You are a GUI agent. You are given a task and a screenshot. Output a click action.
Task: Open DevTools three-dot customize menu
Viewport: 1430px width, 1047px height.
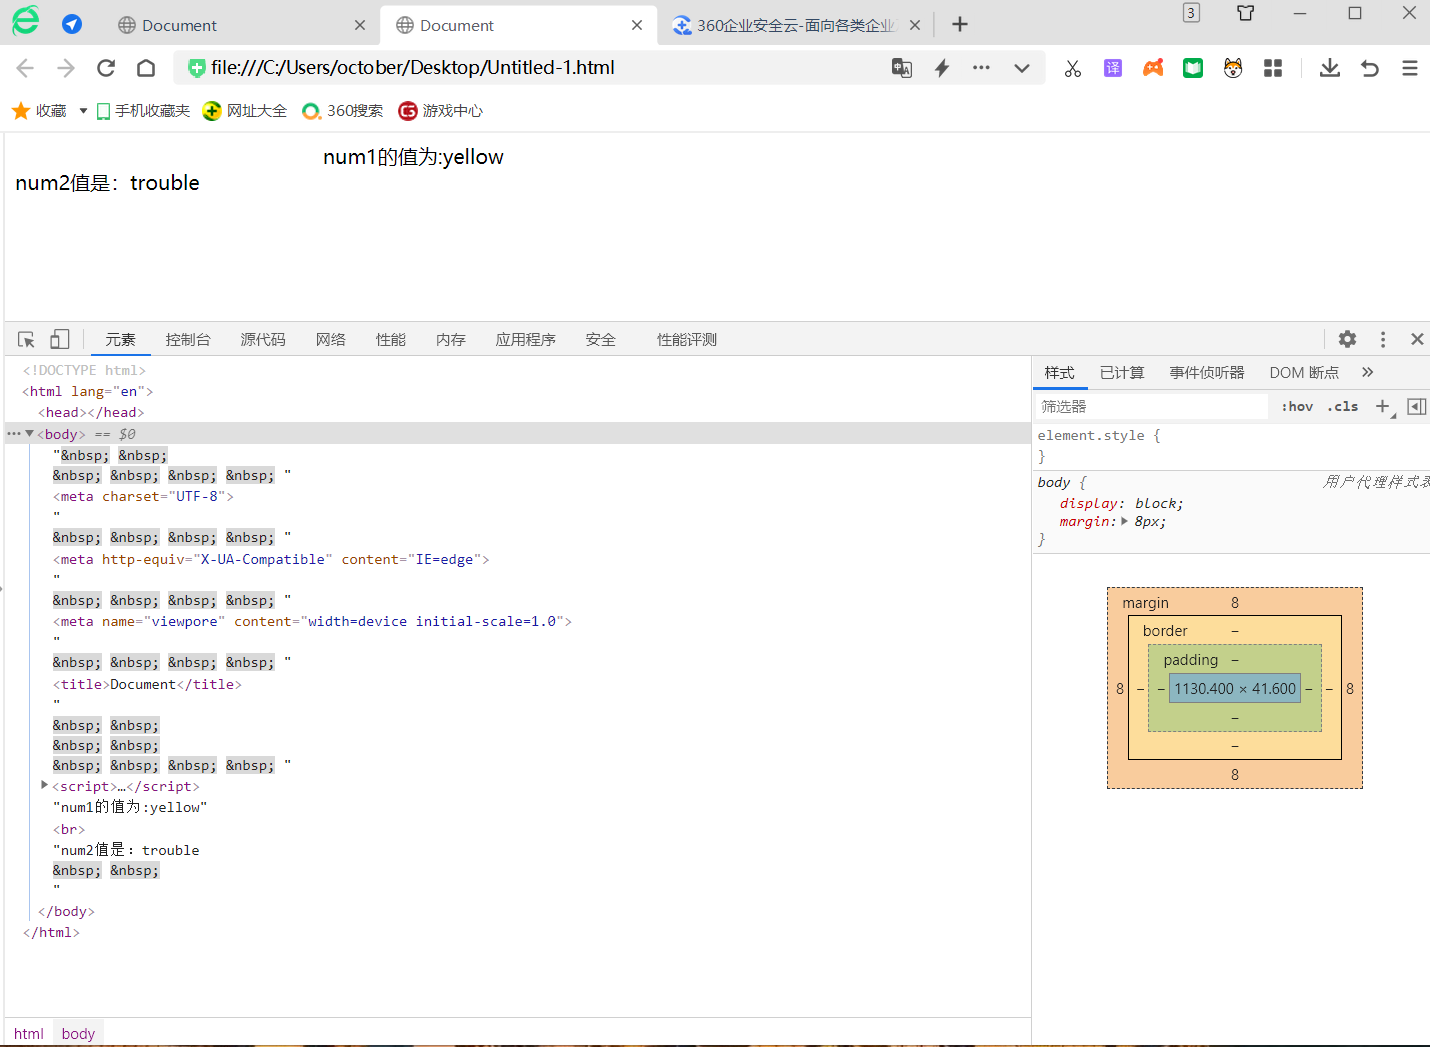tap(1383, 339)
